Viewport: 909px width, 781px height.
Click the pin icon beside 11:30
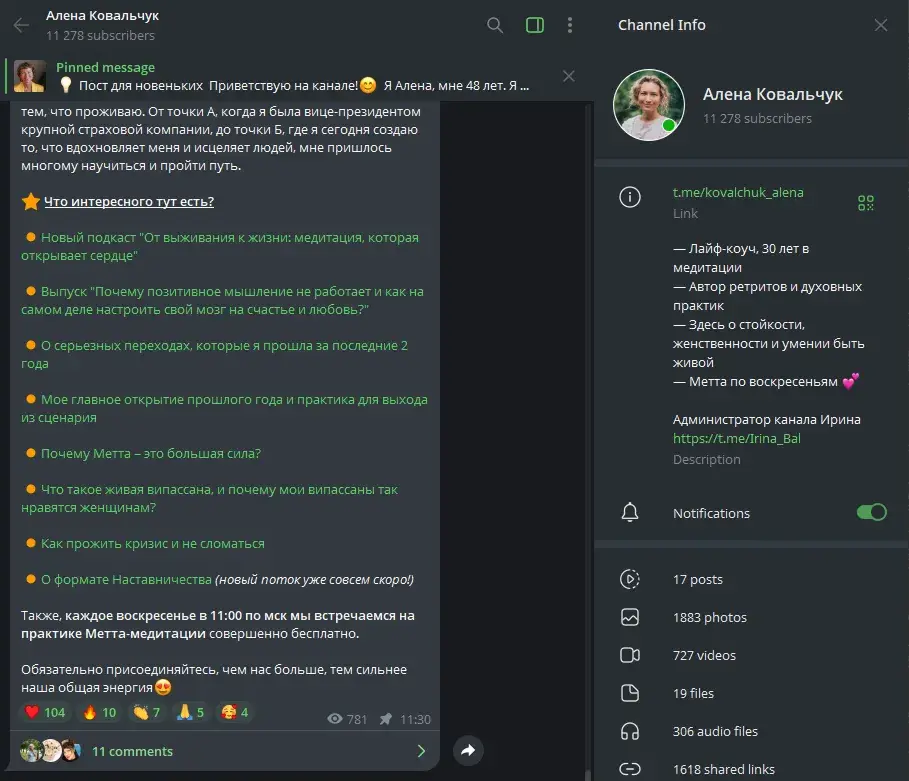pyautogui.click(x=386, y=720)
